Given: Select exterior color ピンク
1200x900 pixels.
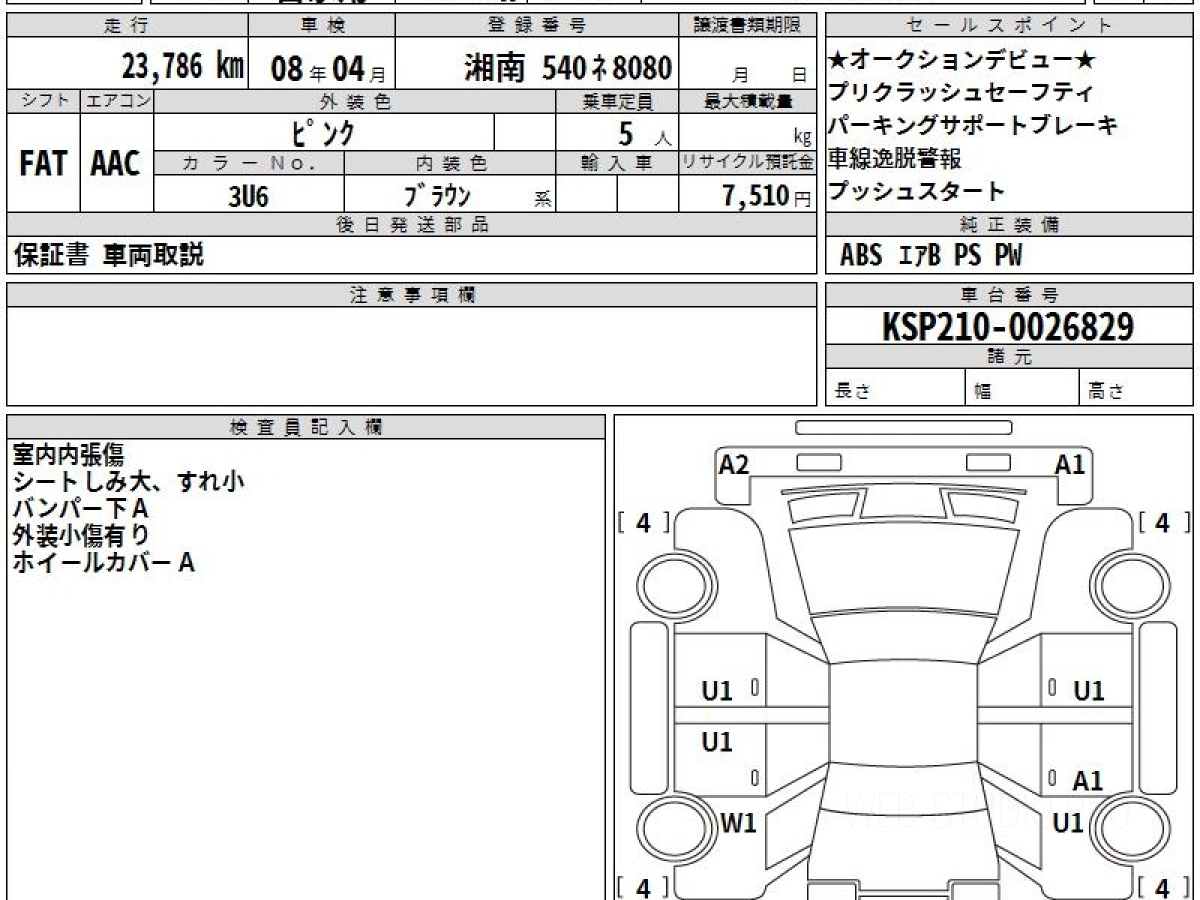Looking at the screenshot, I should click(x=323, y=132).
